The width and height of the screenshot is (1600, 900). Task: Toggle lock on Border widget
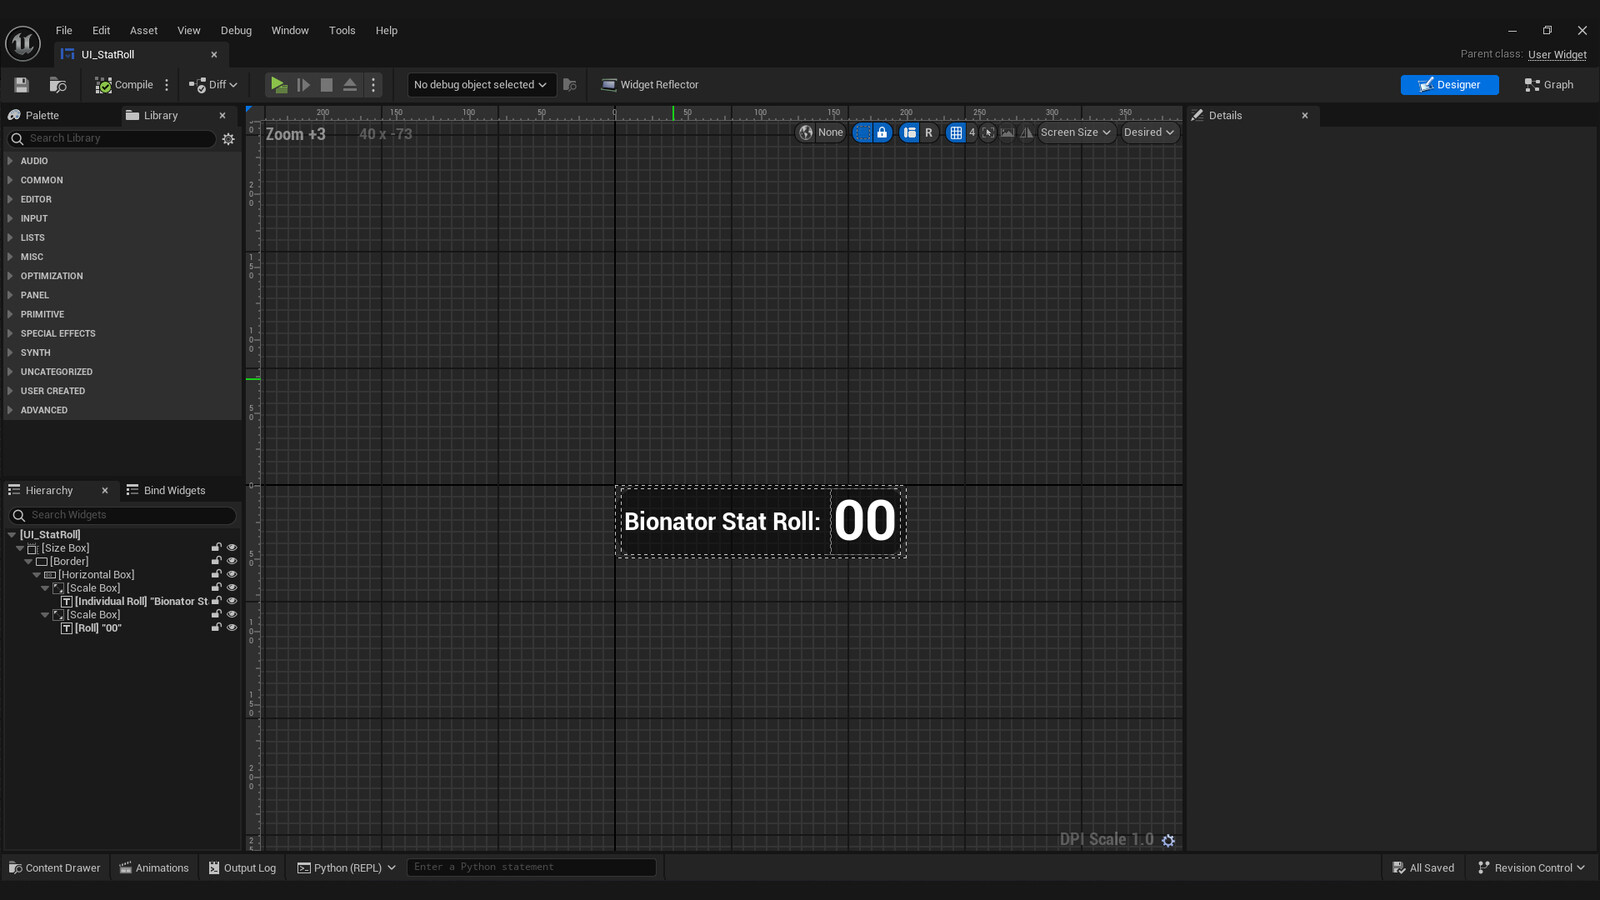point(216,561)
